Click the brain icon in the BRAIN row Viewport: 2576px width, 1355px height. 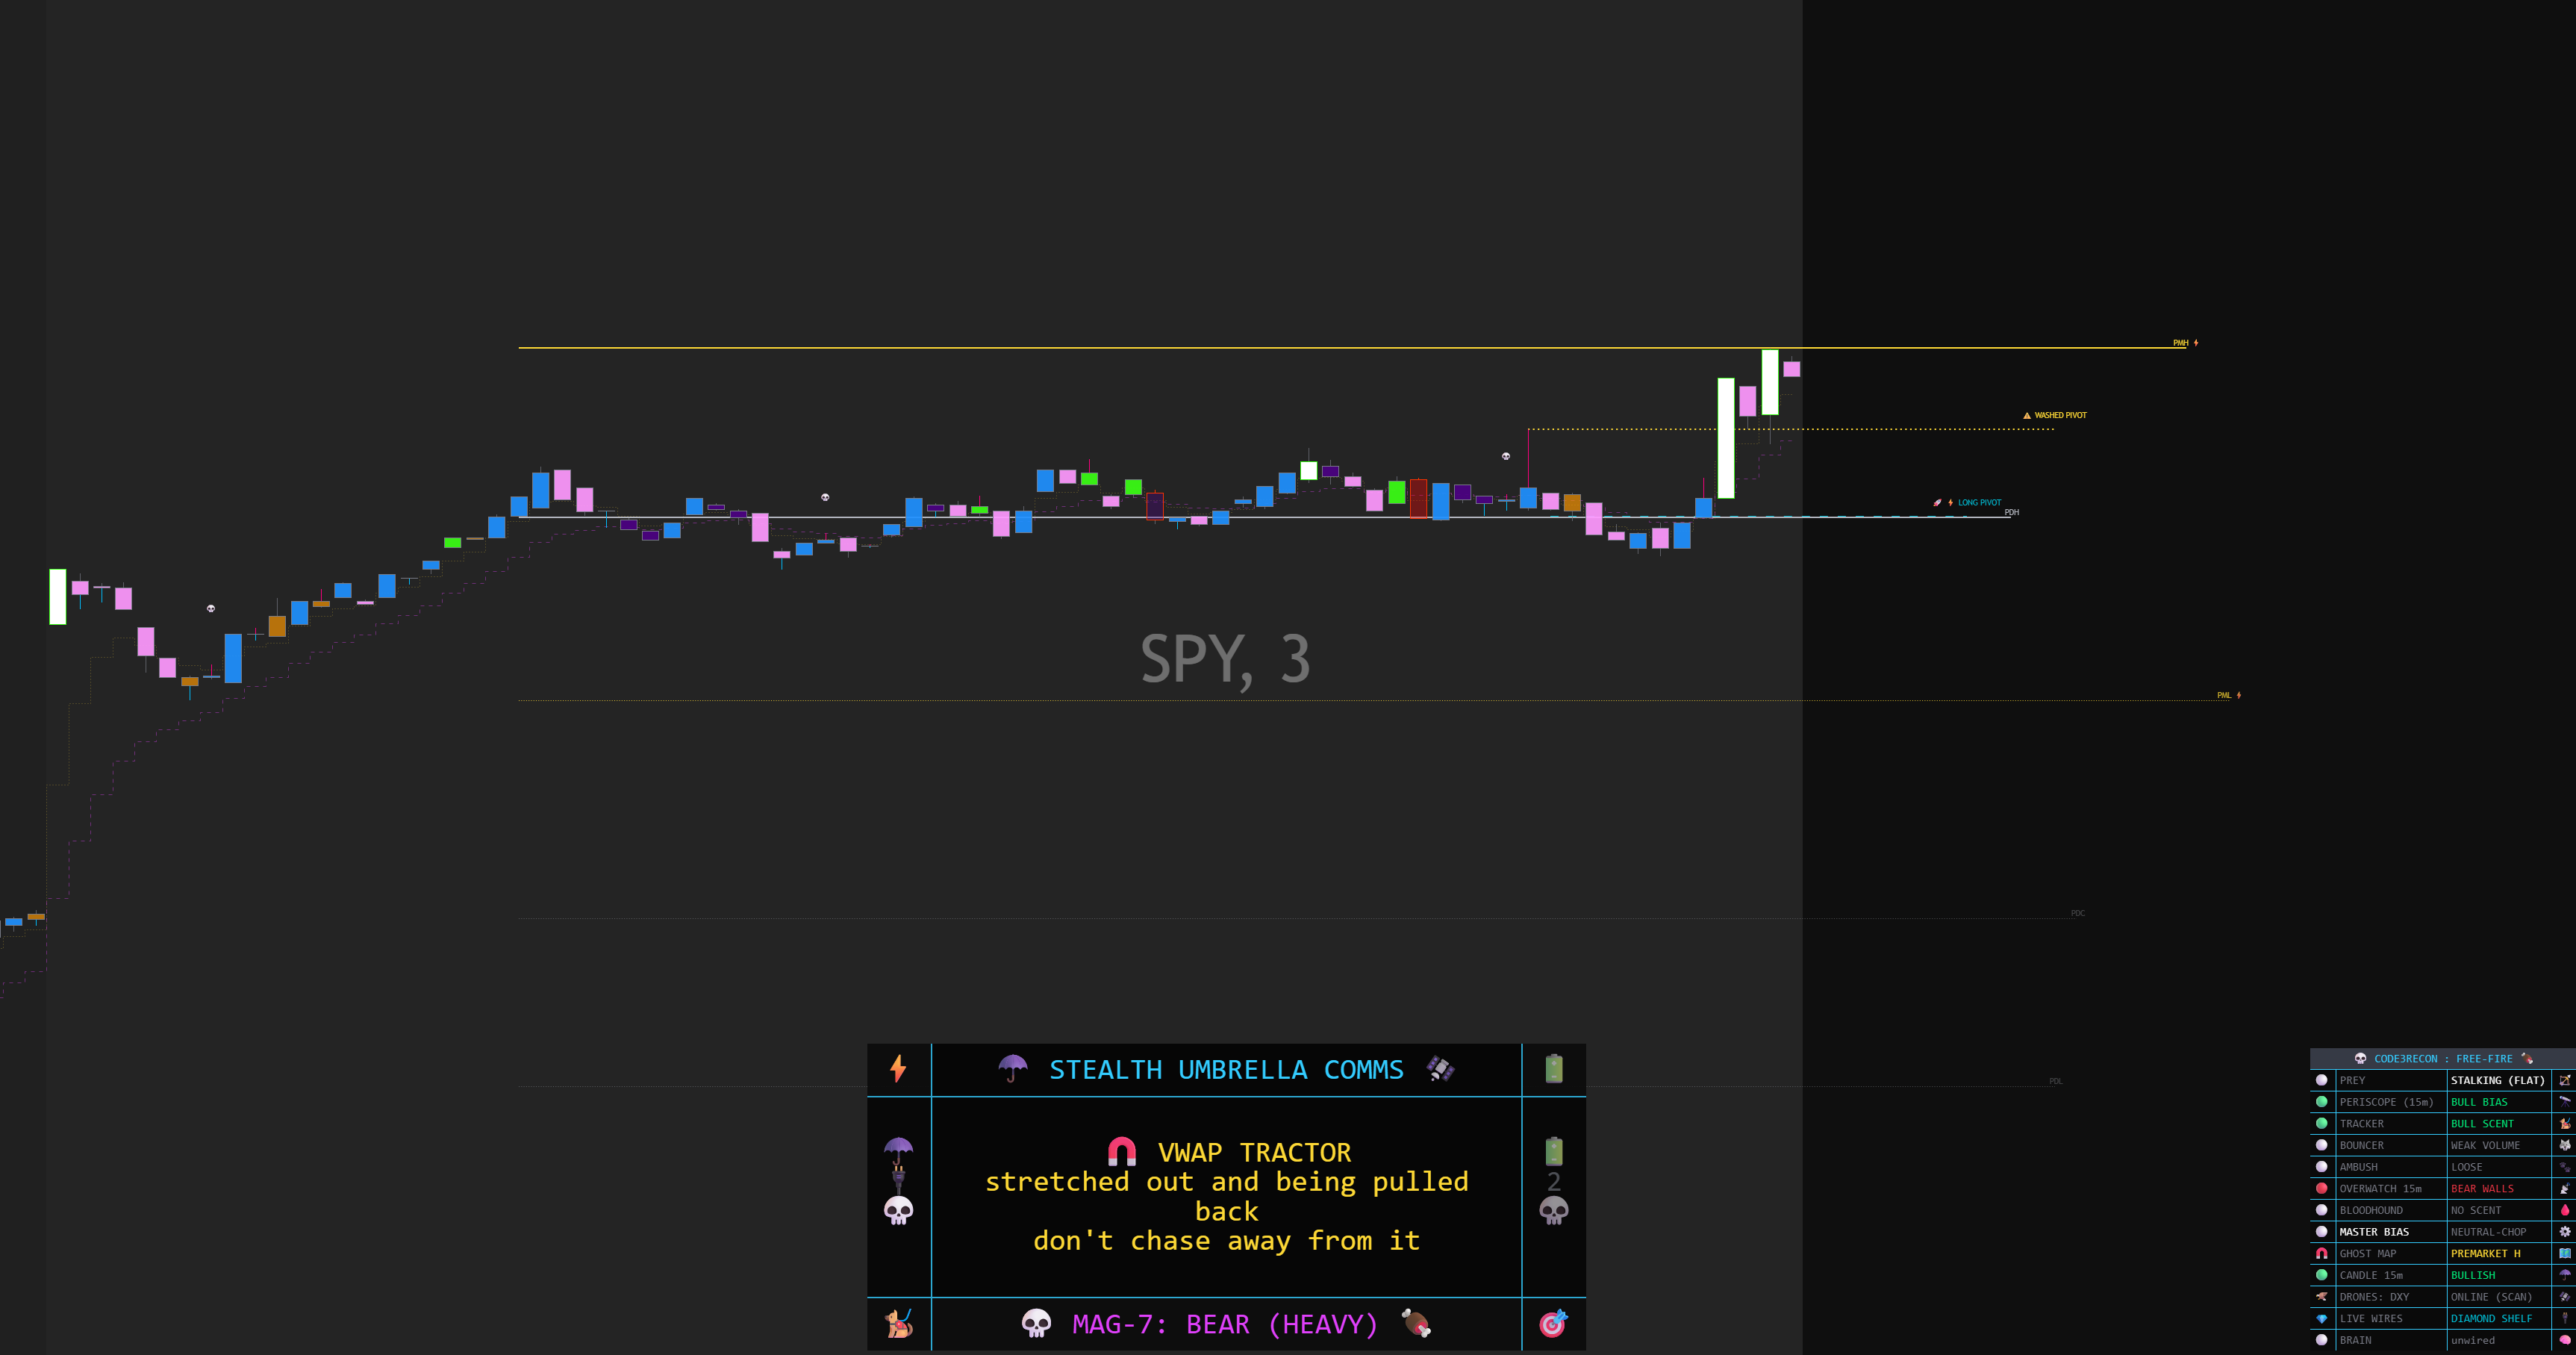[2565, 1340]
